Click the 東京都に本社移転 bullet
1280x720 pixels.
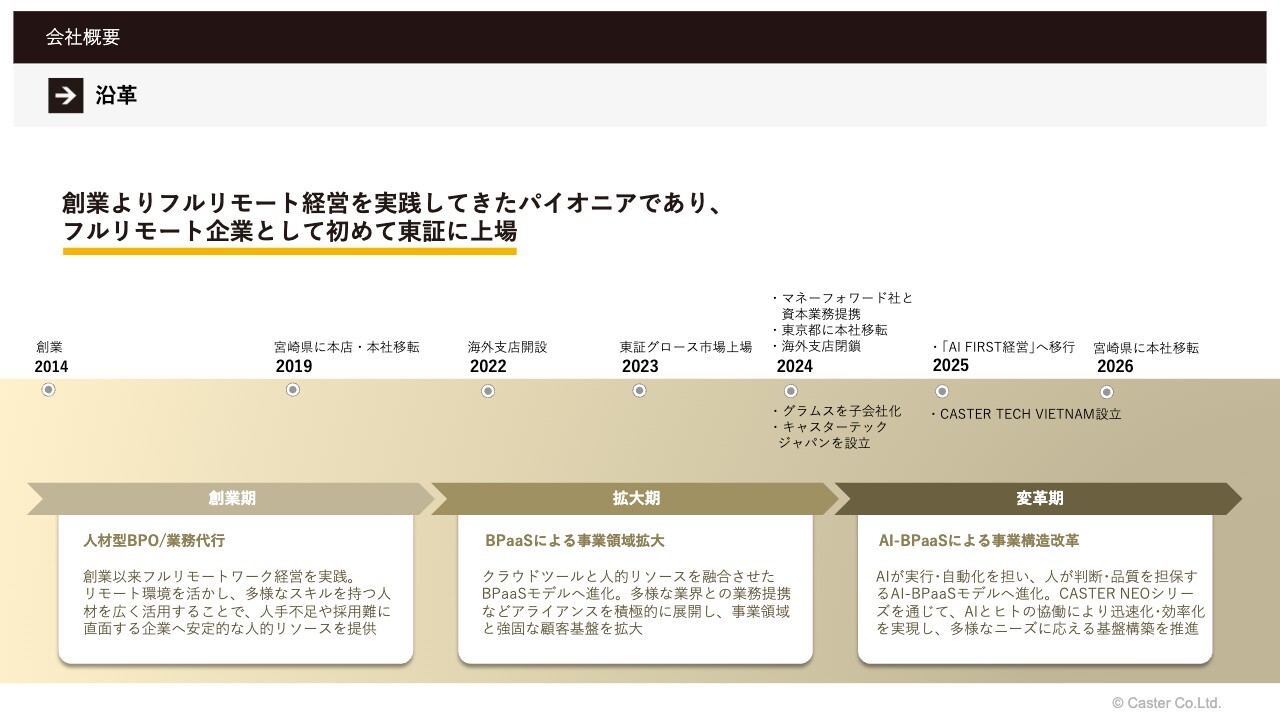tap(830, 330)
